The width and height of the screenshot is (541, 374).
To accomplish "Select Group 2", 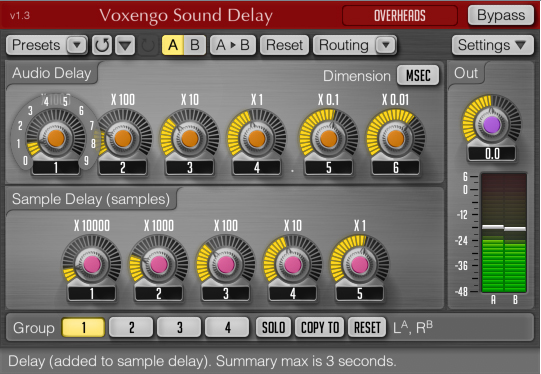I will (x=131, y=327).
